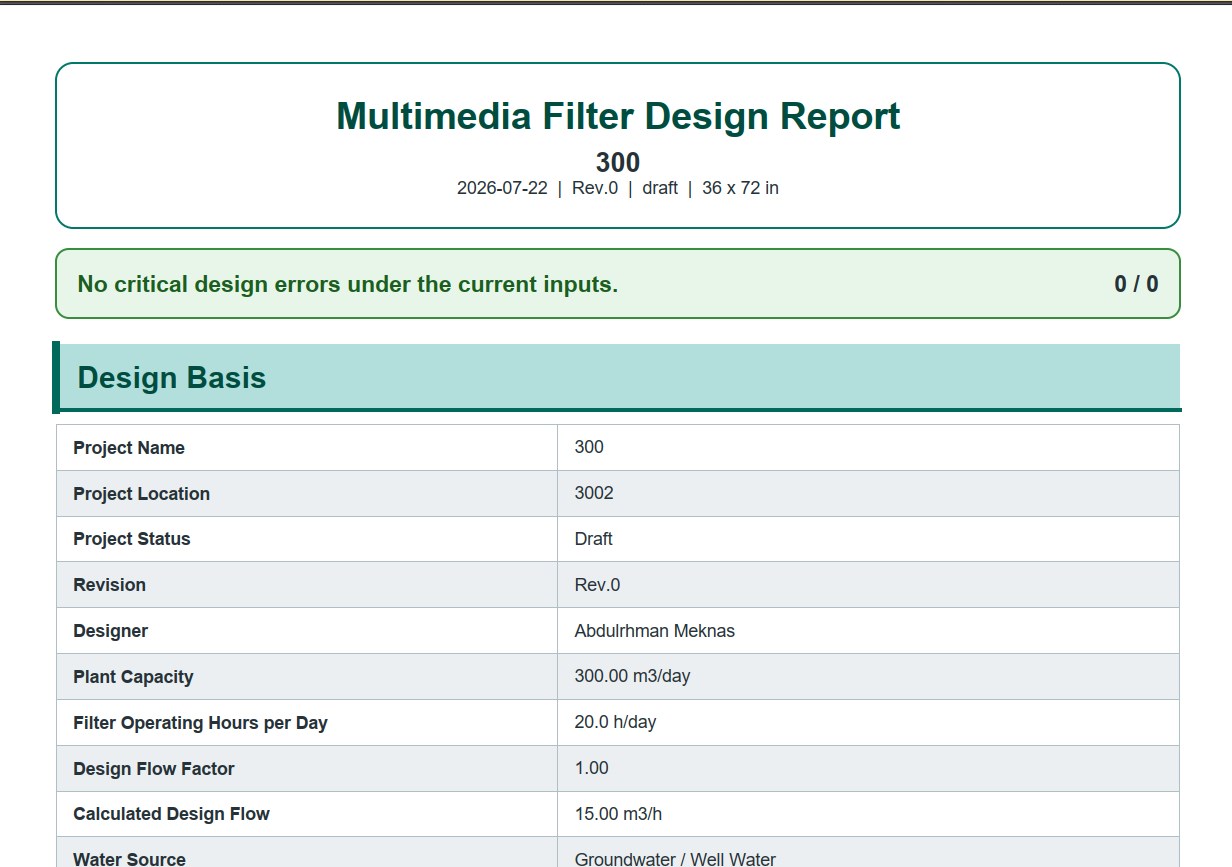Click the 'Groundwater / Well Water' value
The height and width of the screenshot is (867, 1232).
click(675, 859)
